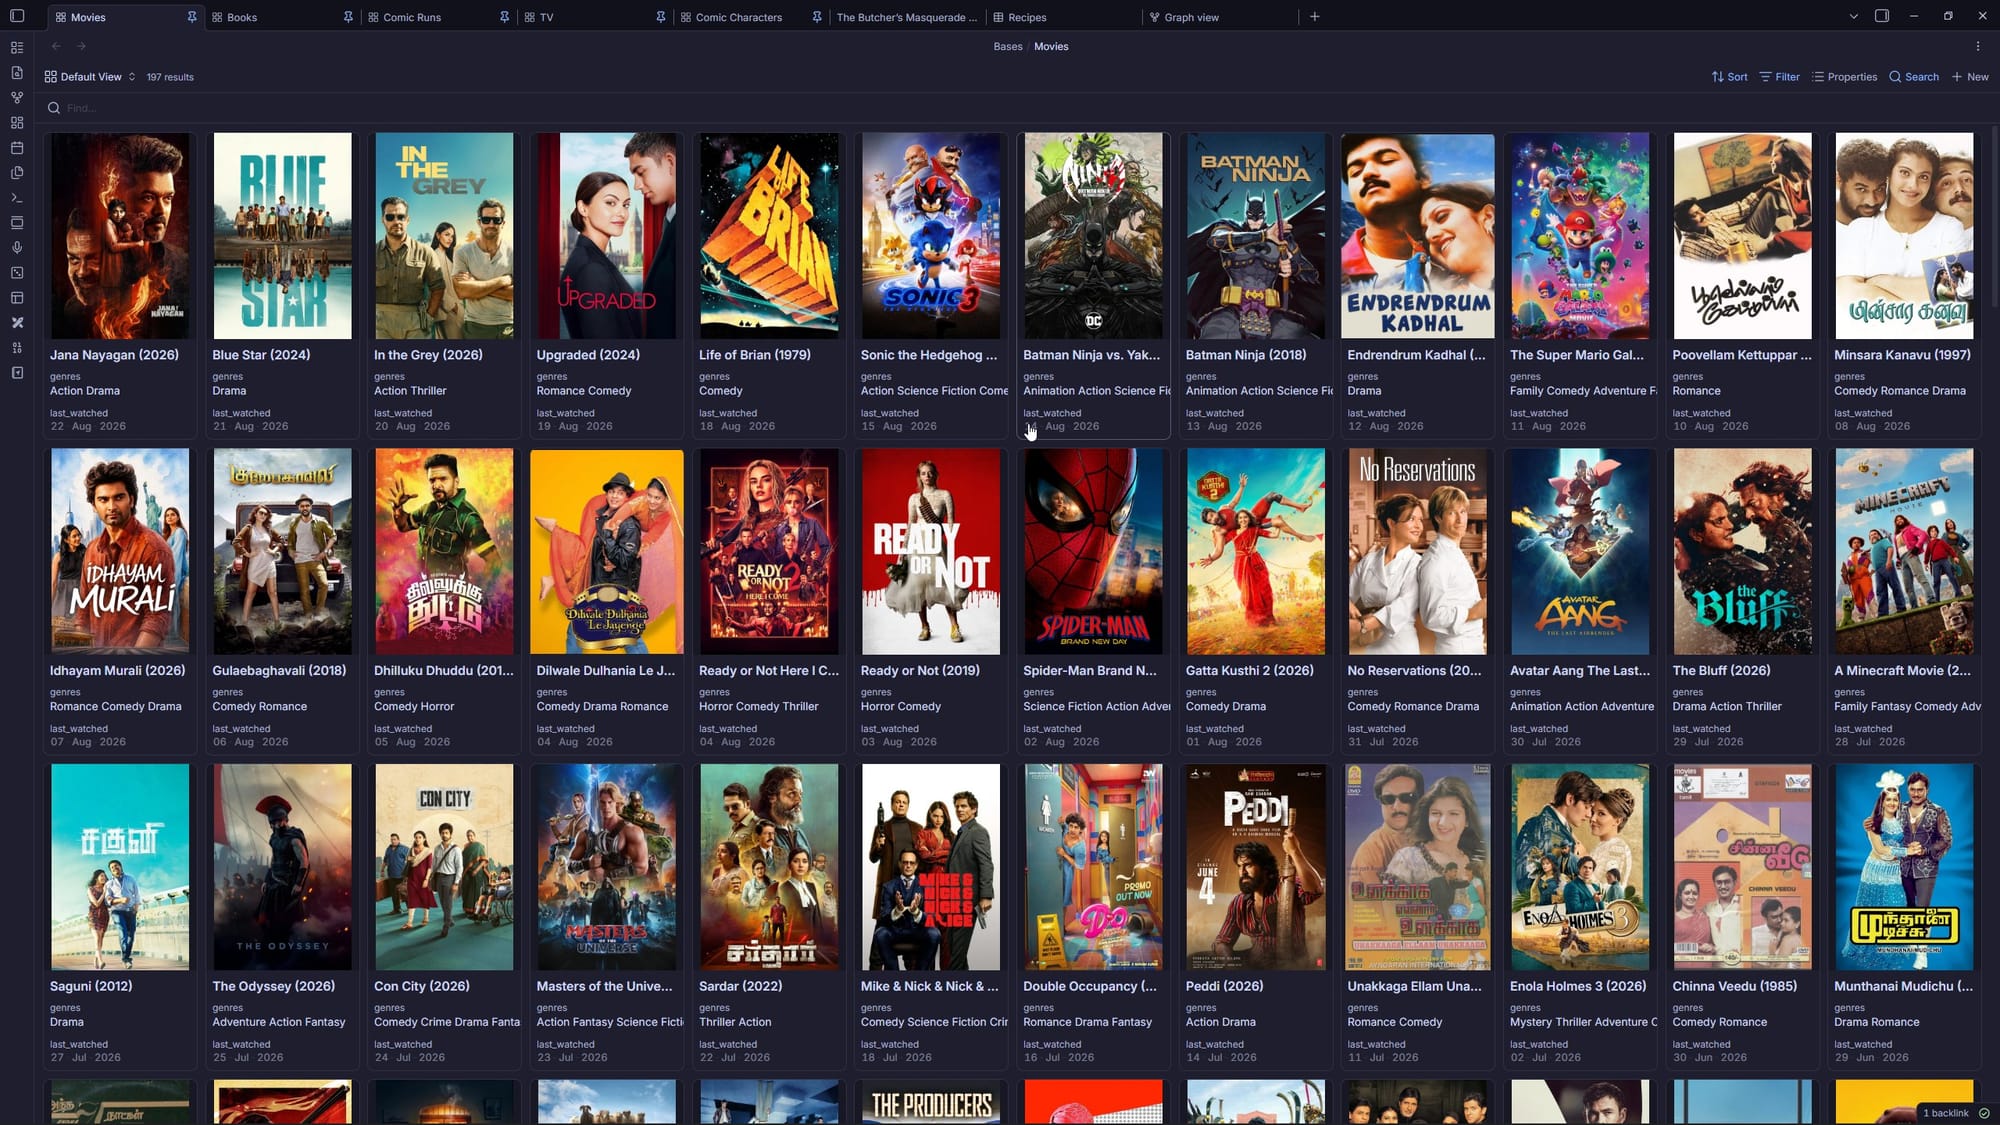Click the title "Chinna Veedu (1985)"

(1735, 986)
